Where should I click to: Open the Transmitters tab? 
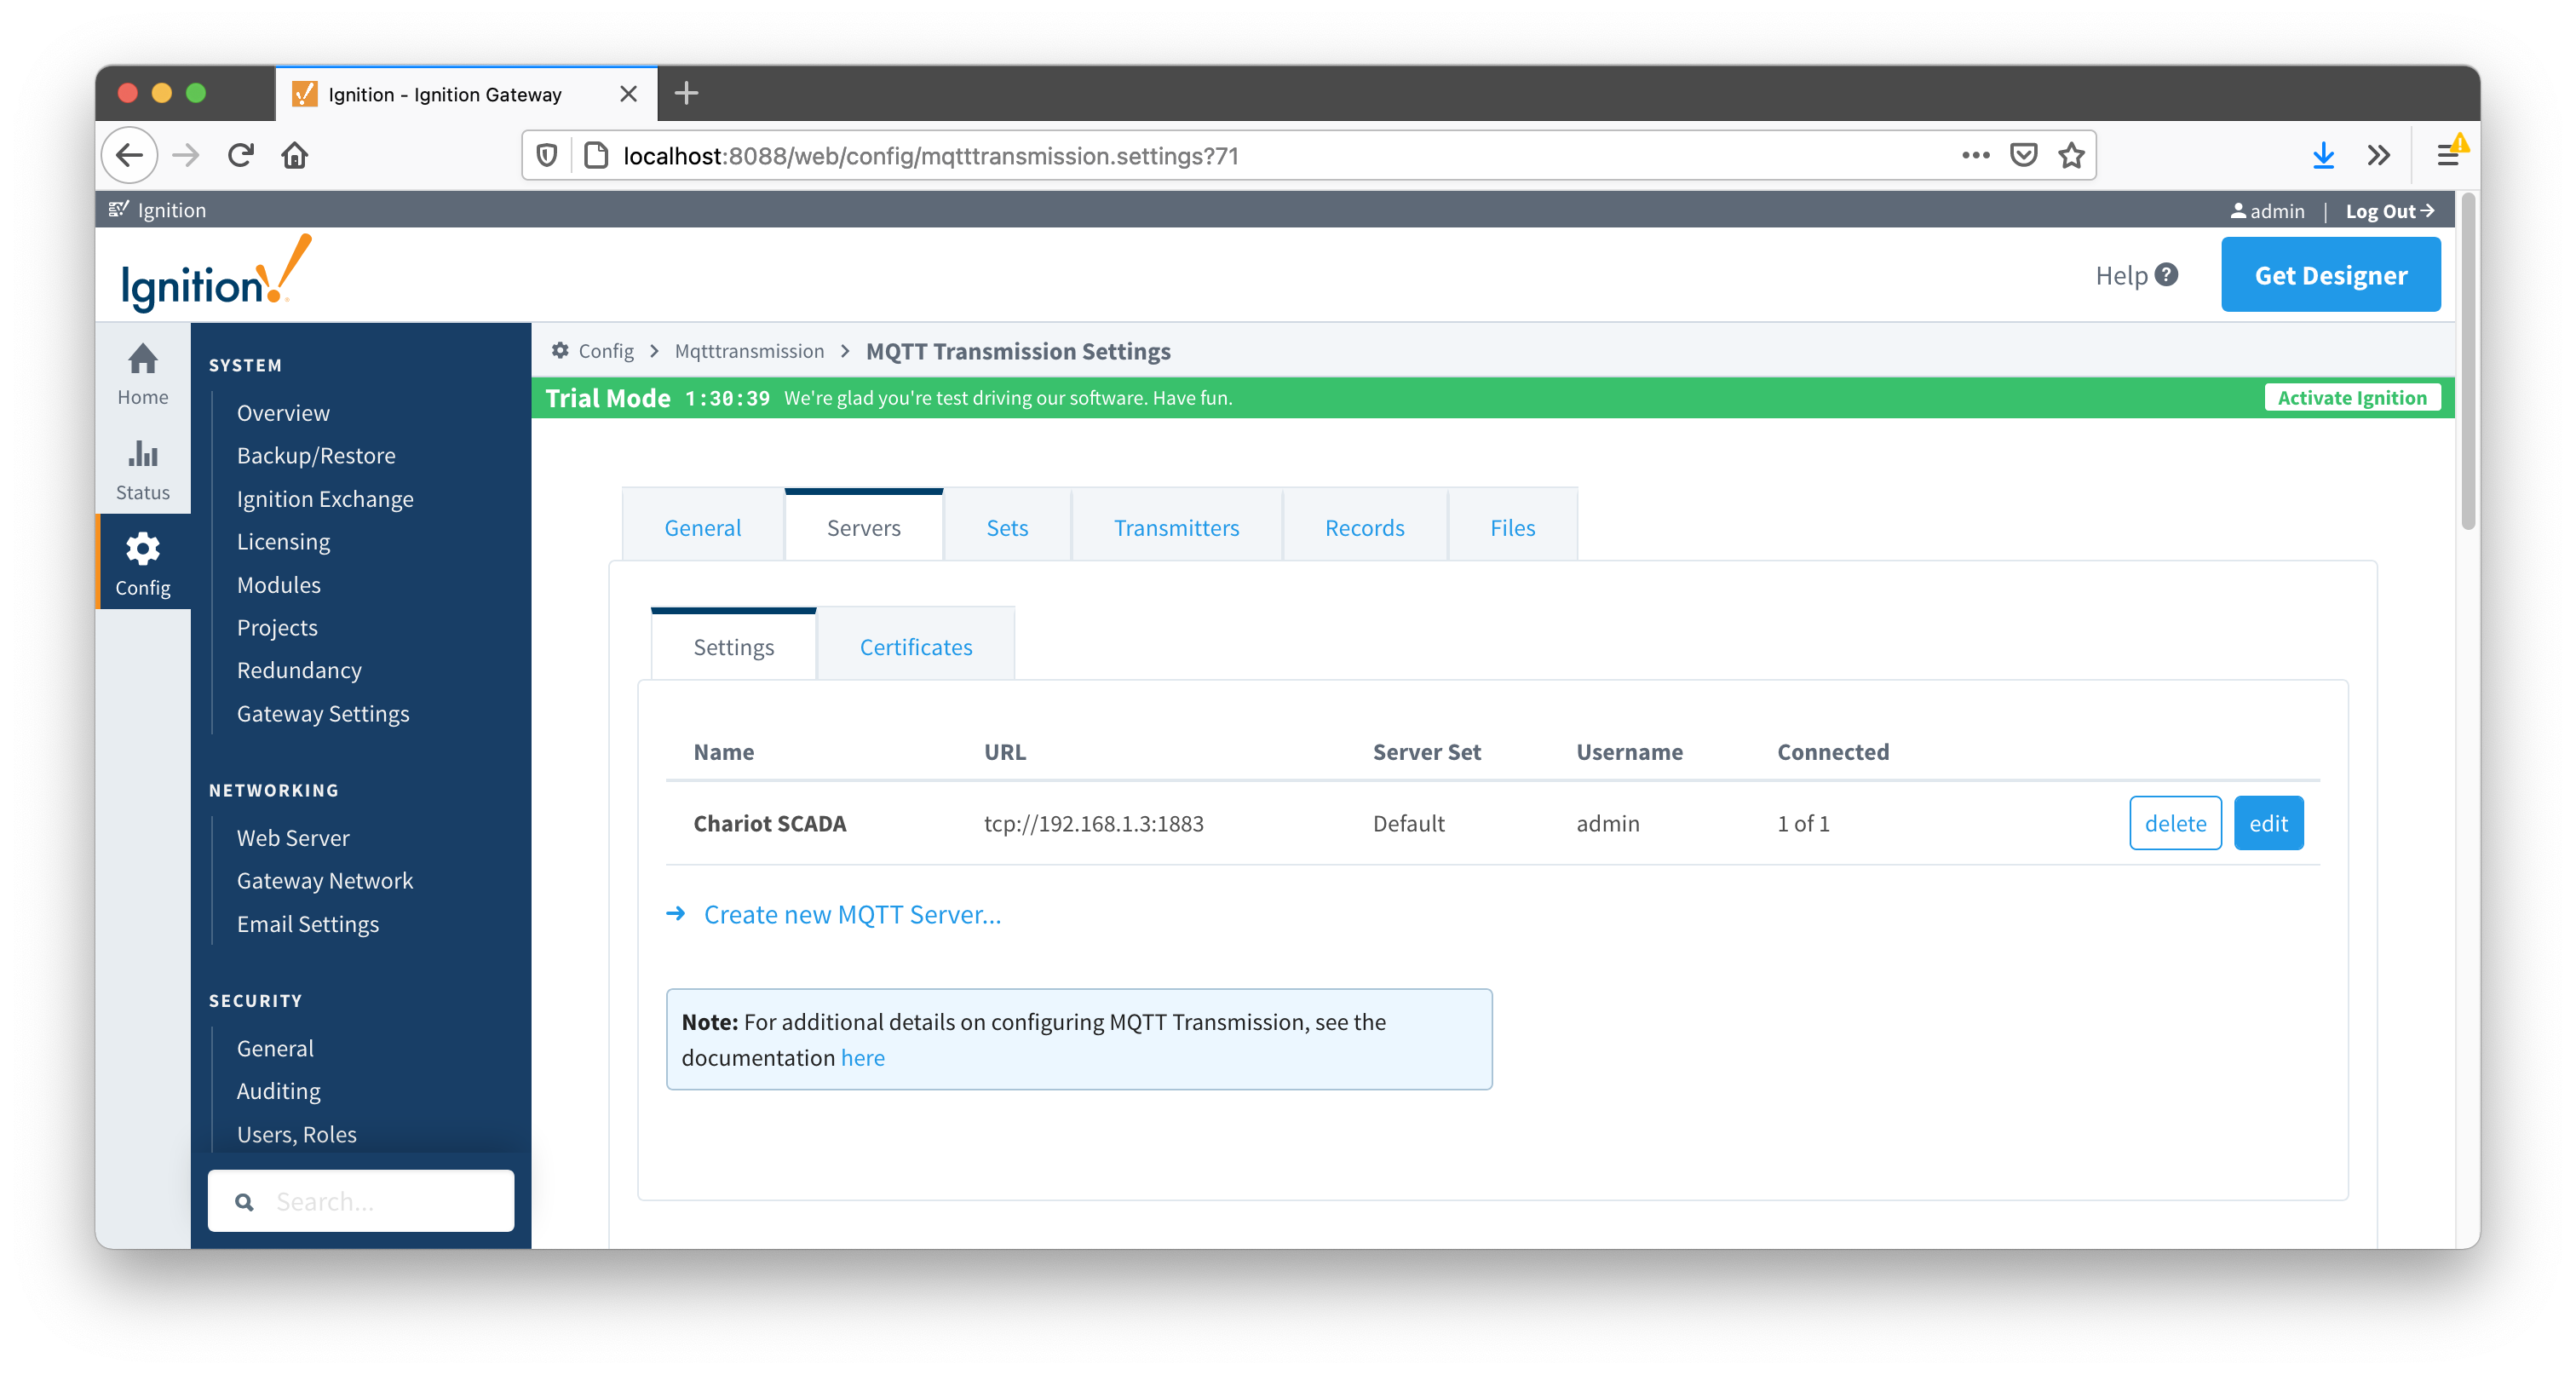coord(1176,527)
